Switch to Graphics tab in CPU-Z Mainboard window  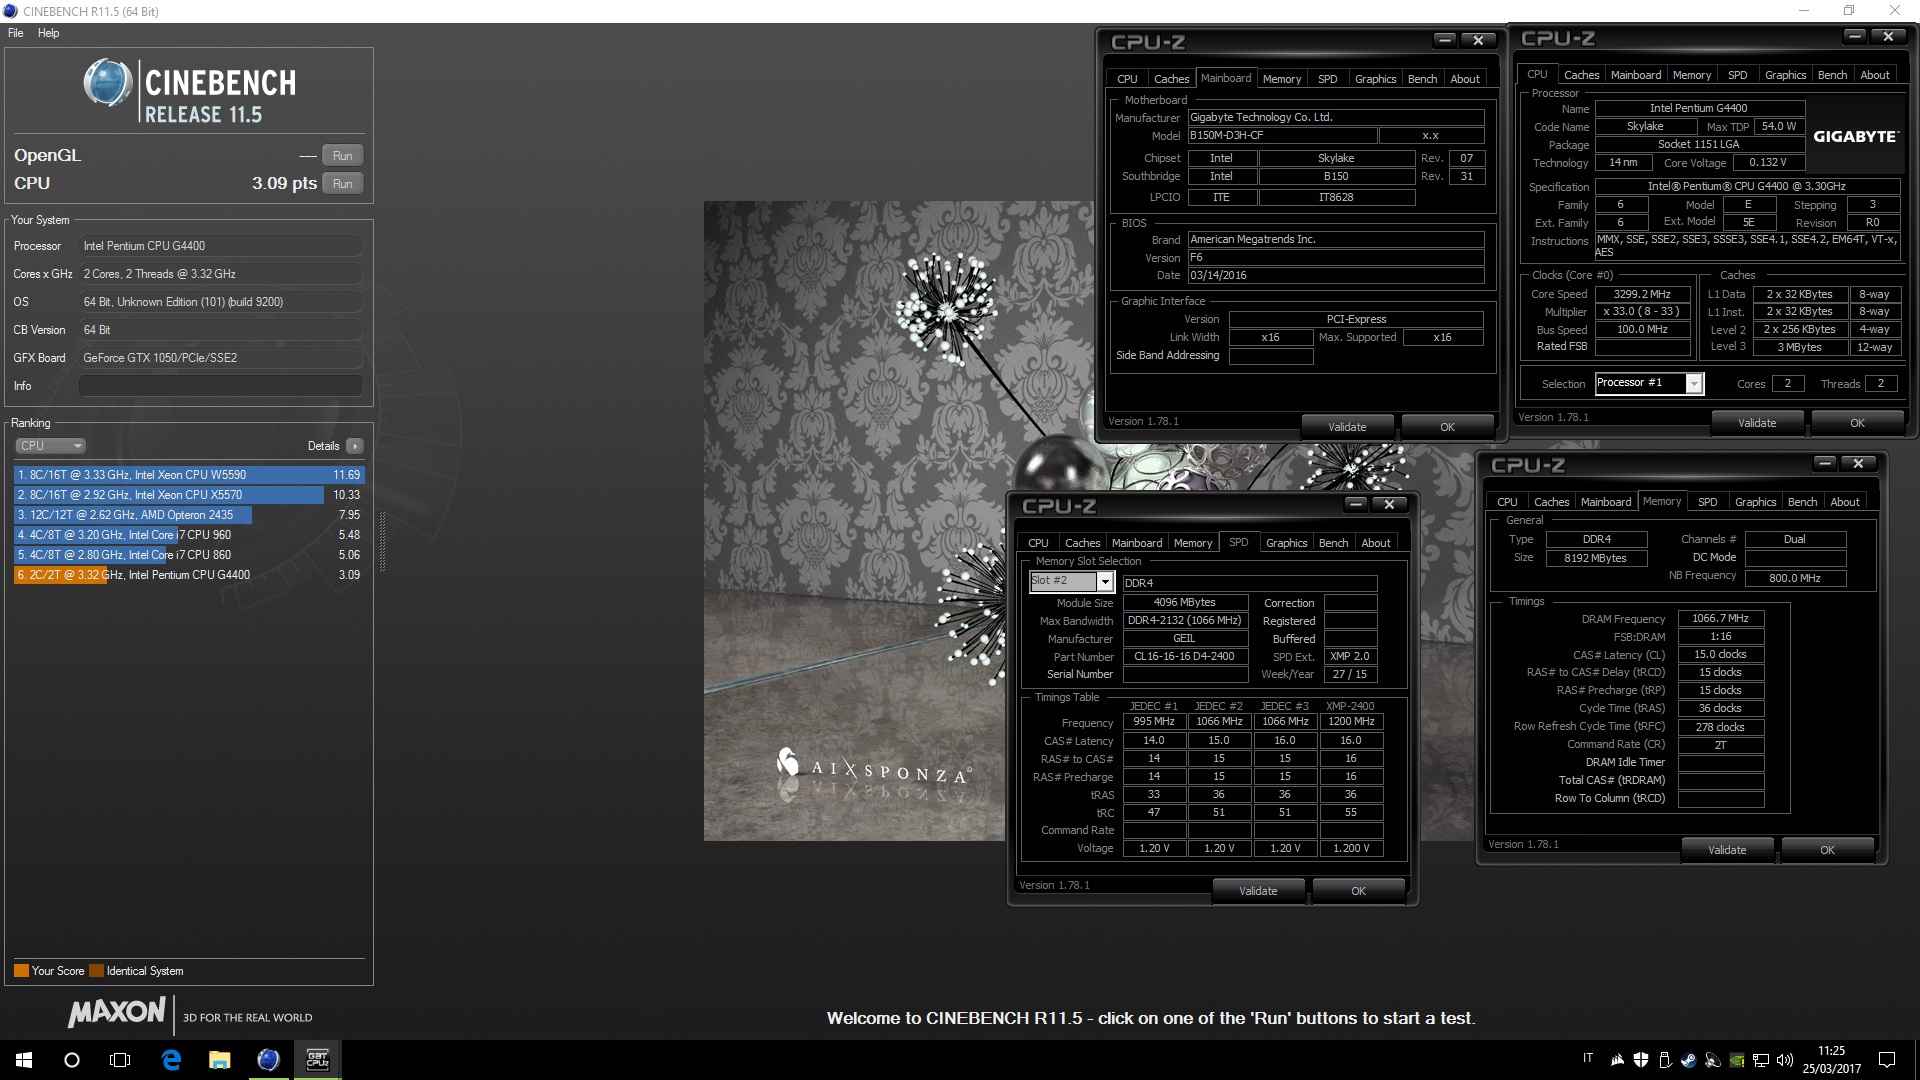1375,79
